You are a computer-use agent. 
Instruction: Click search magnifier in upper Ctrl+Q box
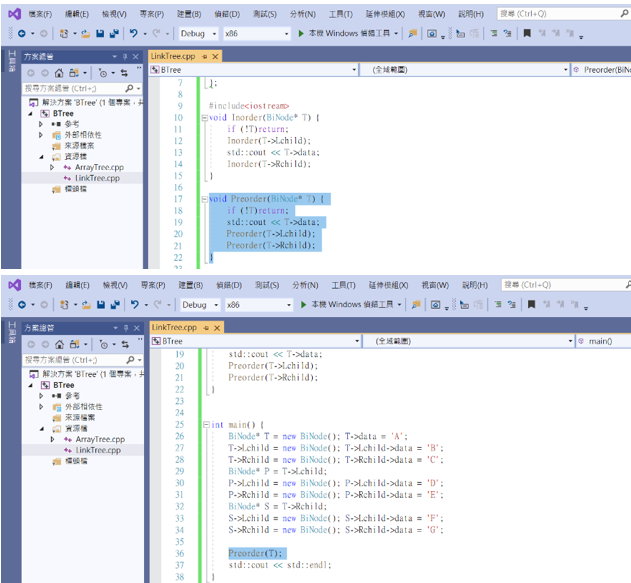pos(624,14)
